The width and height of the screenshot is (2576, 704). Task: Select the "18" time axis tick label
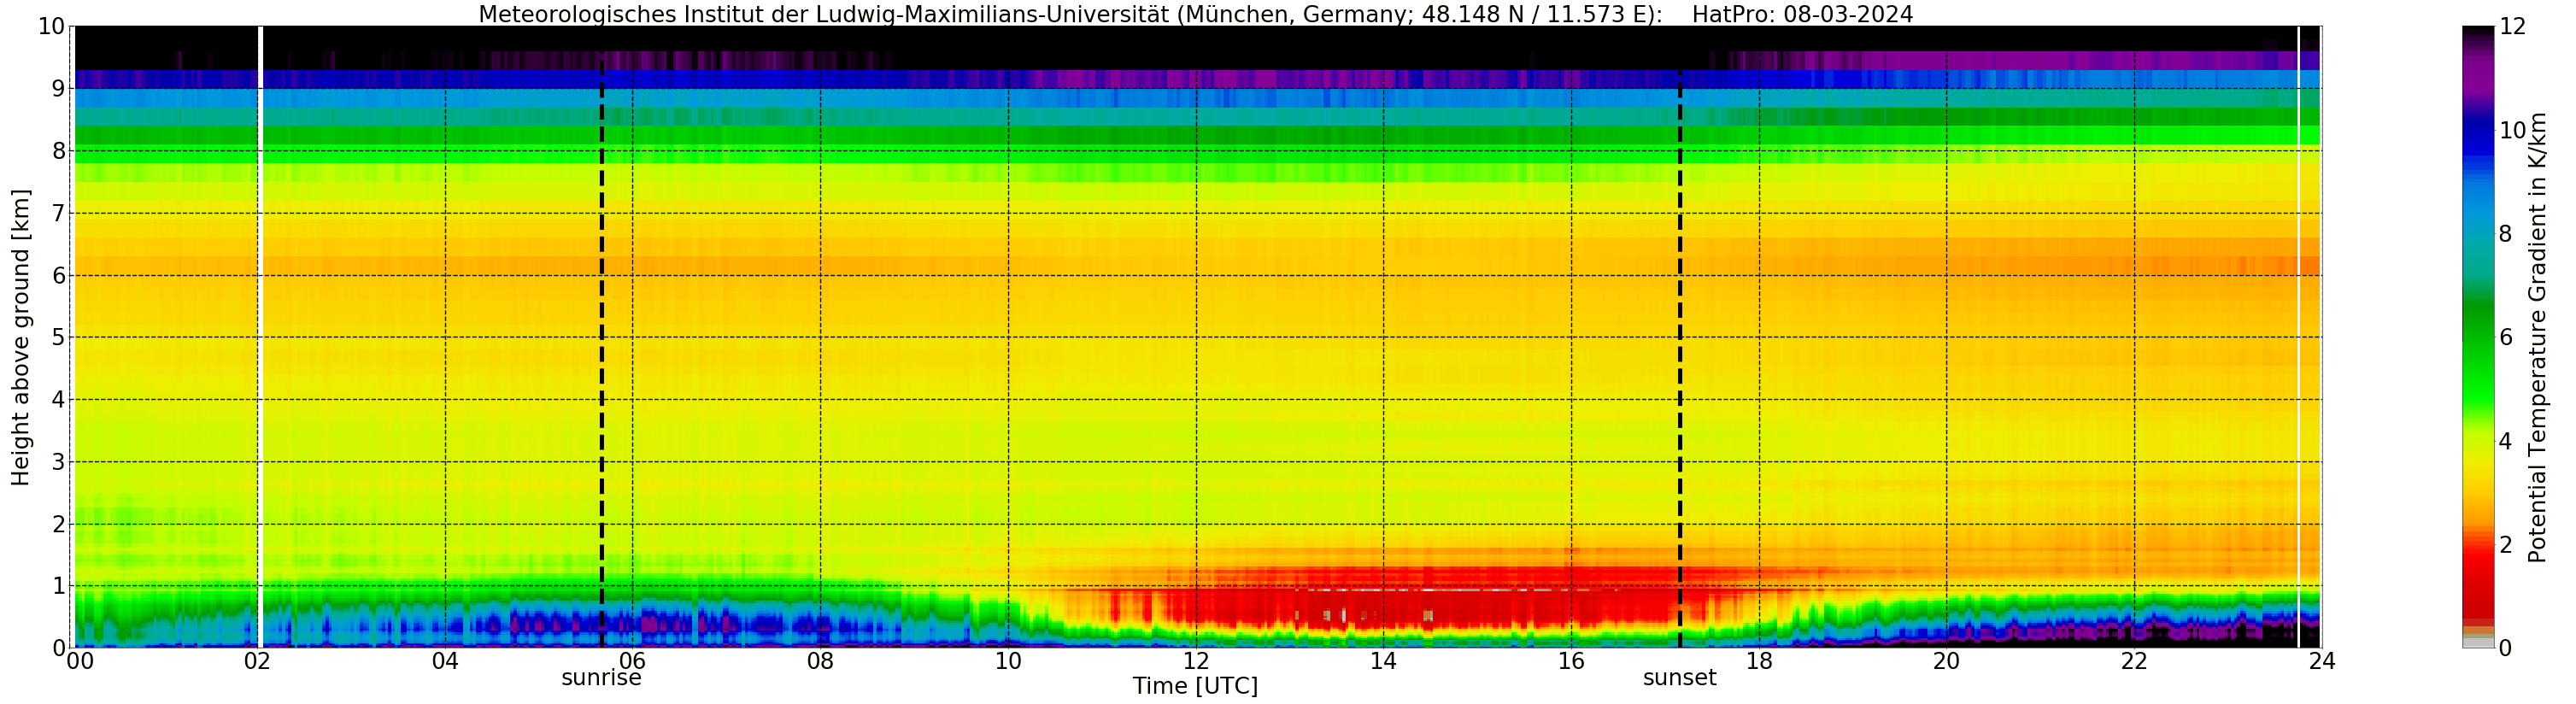1759,661
